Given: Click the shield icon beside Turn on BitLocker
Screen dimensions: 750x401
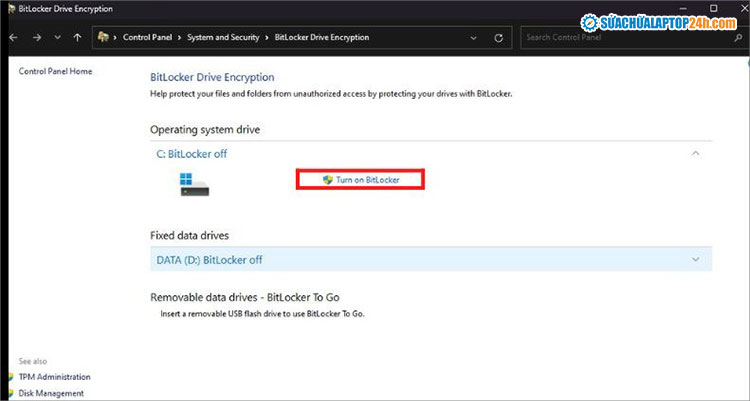Looking at the screenshot, I should [x=328, y=180].
